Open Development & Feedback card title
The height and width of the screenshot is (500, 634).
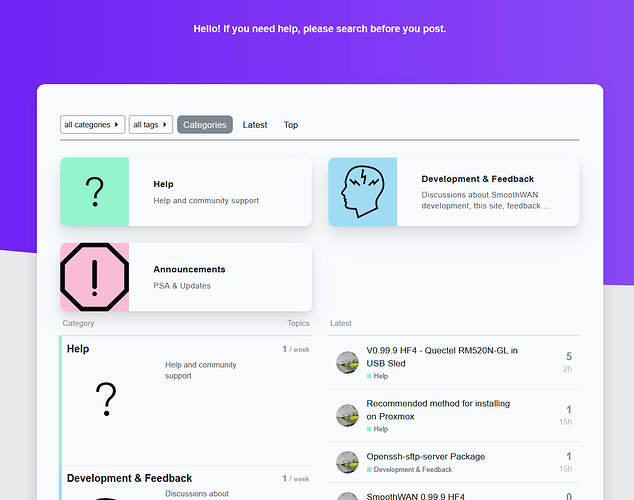click(x=478, y=179)
